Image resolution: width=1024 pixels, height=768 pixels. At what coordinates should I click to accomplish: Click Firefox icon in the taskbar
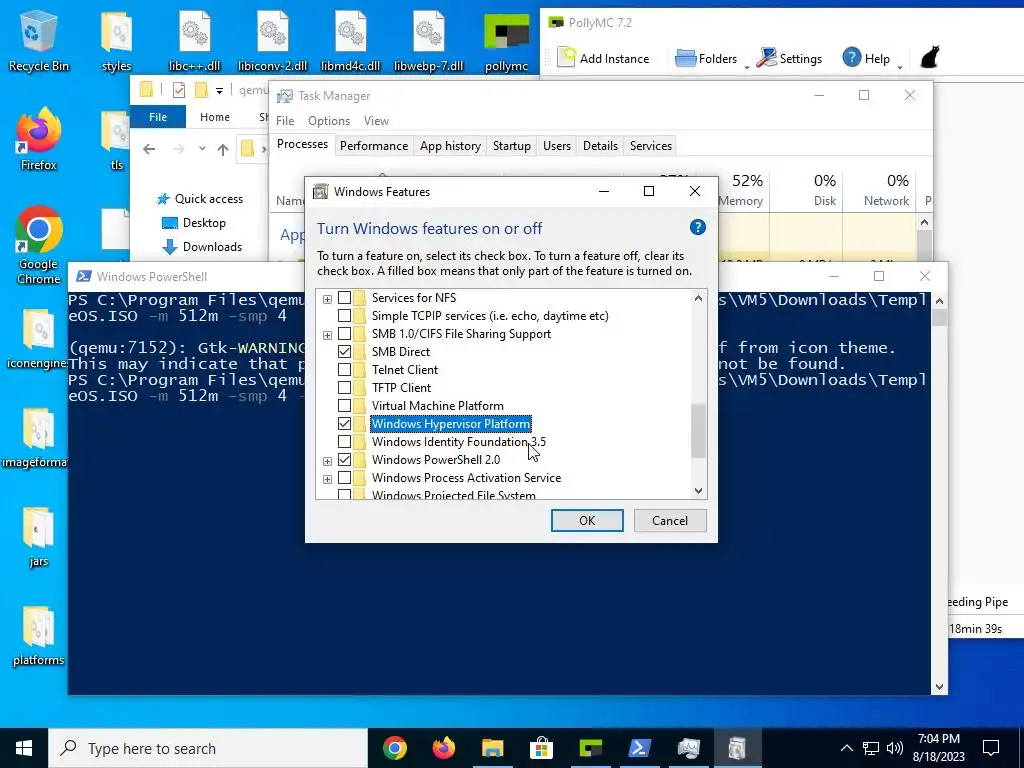(443, 748)
